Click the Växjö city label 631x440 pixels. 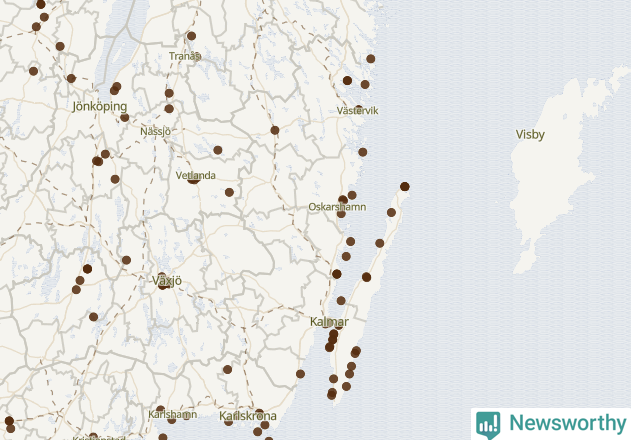tap(167, 281)
